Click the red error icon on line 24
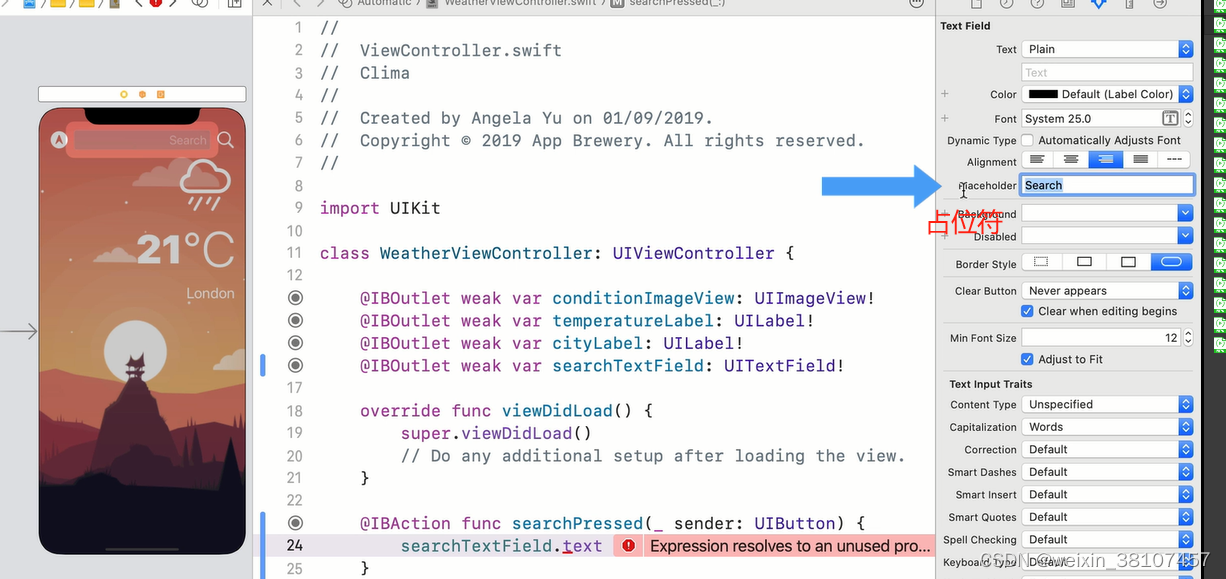The width and height of the screenshot is (1226, 579). pos(628,546)
